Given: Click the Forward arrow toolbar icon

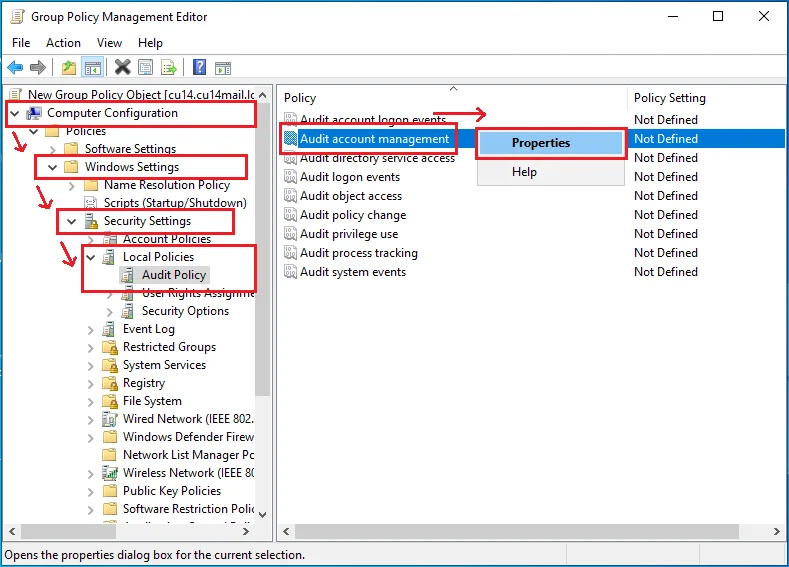Looking at the screenshot, I should tap(38, 67).
